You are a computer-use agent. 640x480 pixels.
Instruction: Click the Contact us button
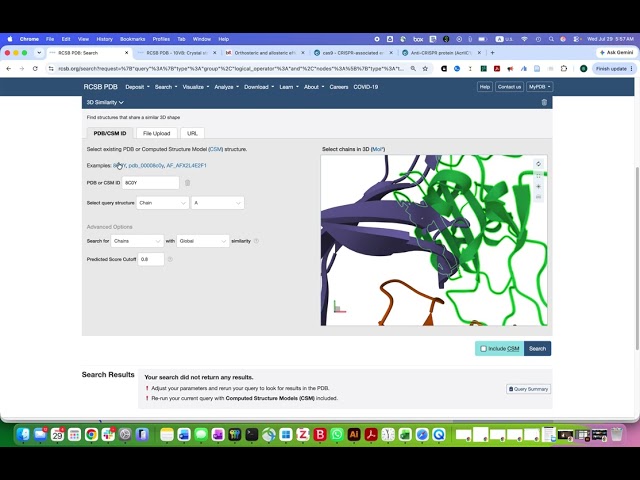pos(509,87)
